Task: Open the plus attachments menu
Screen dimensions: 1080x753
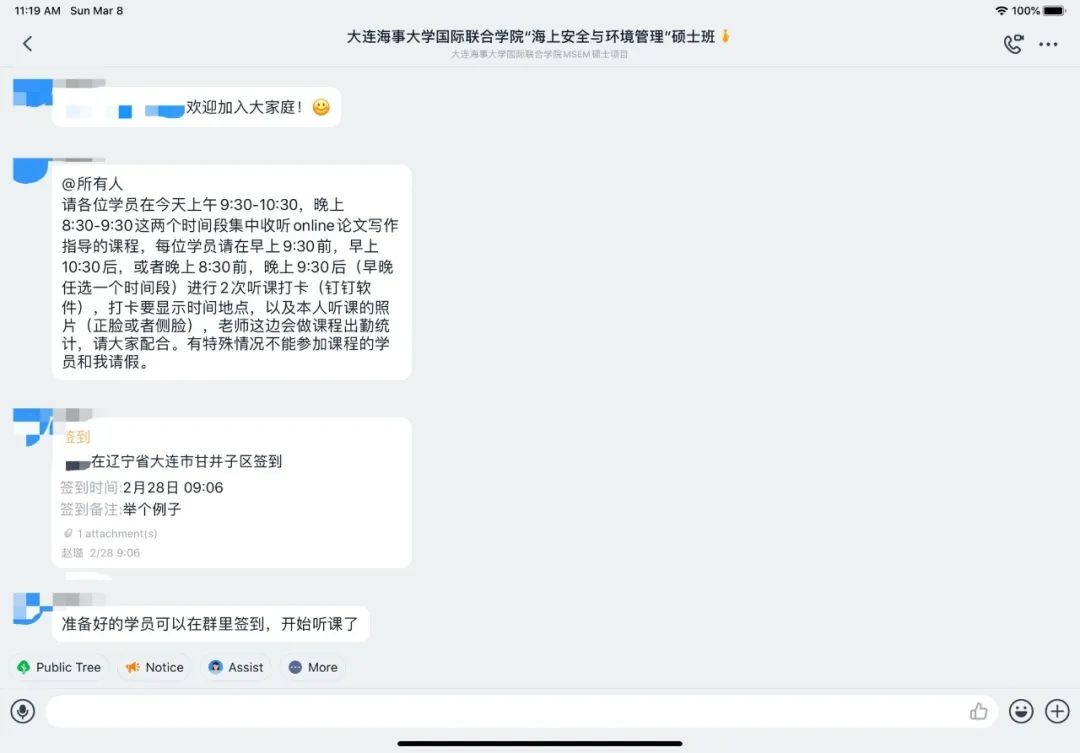Action: tap(1057, 711)
